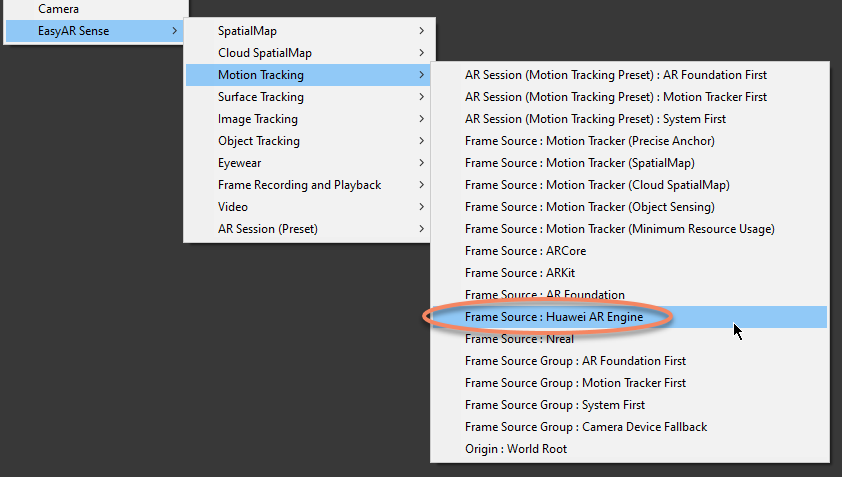Select Frame Source : ARCore

tap(629, 251)
